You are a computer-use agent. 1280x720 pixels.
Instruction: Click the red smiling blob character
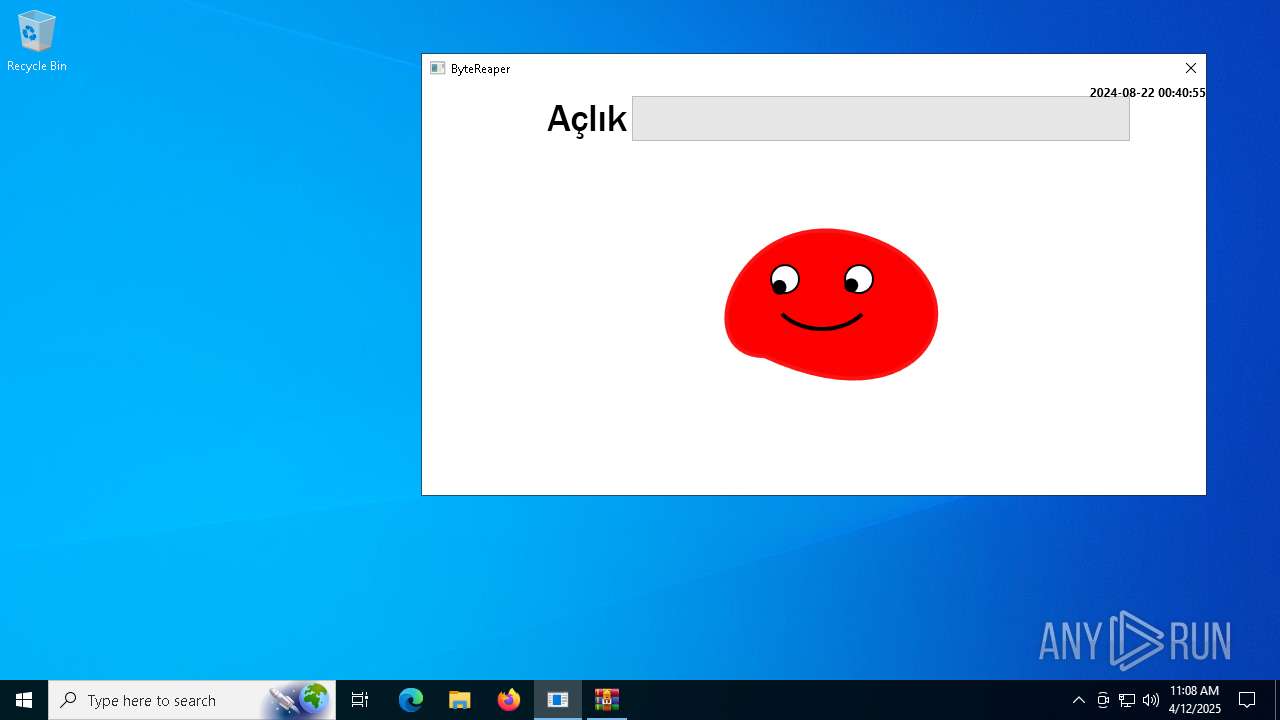pos(831,304)
